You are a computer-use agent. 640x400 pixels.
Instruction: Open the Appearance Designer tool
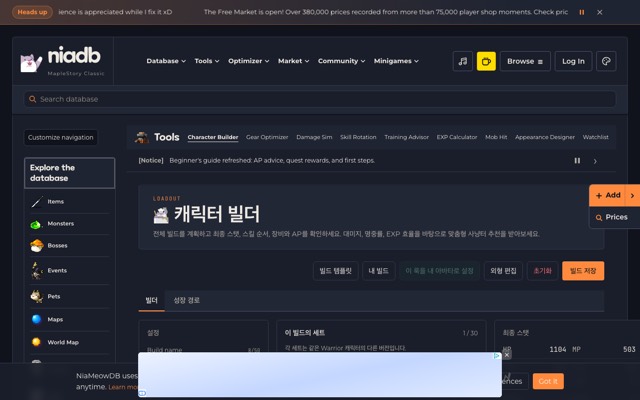[544, 138]
